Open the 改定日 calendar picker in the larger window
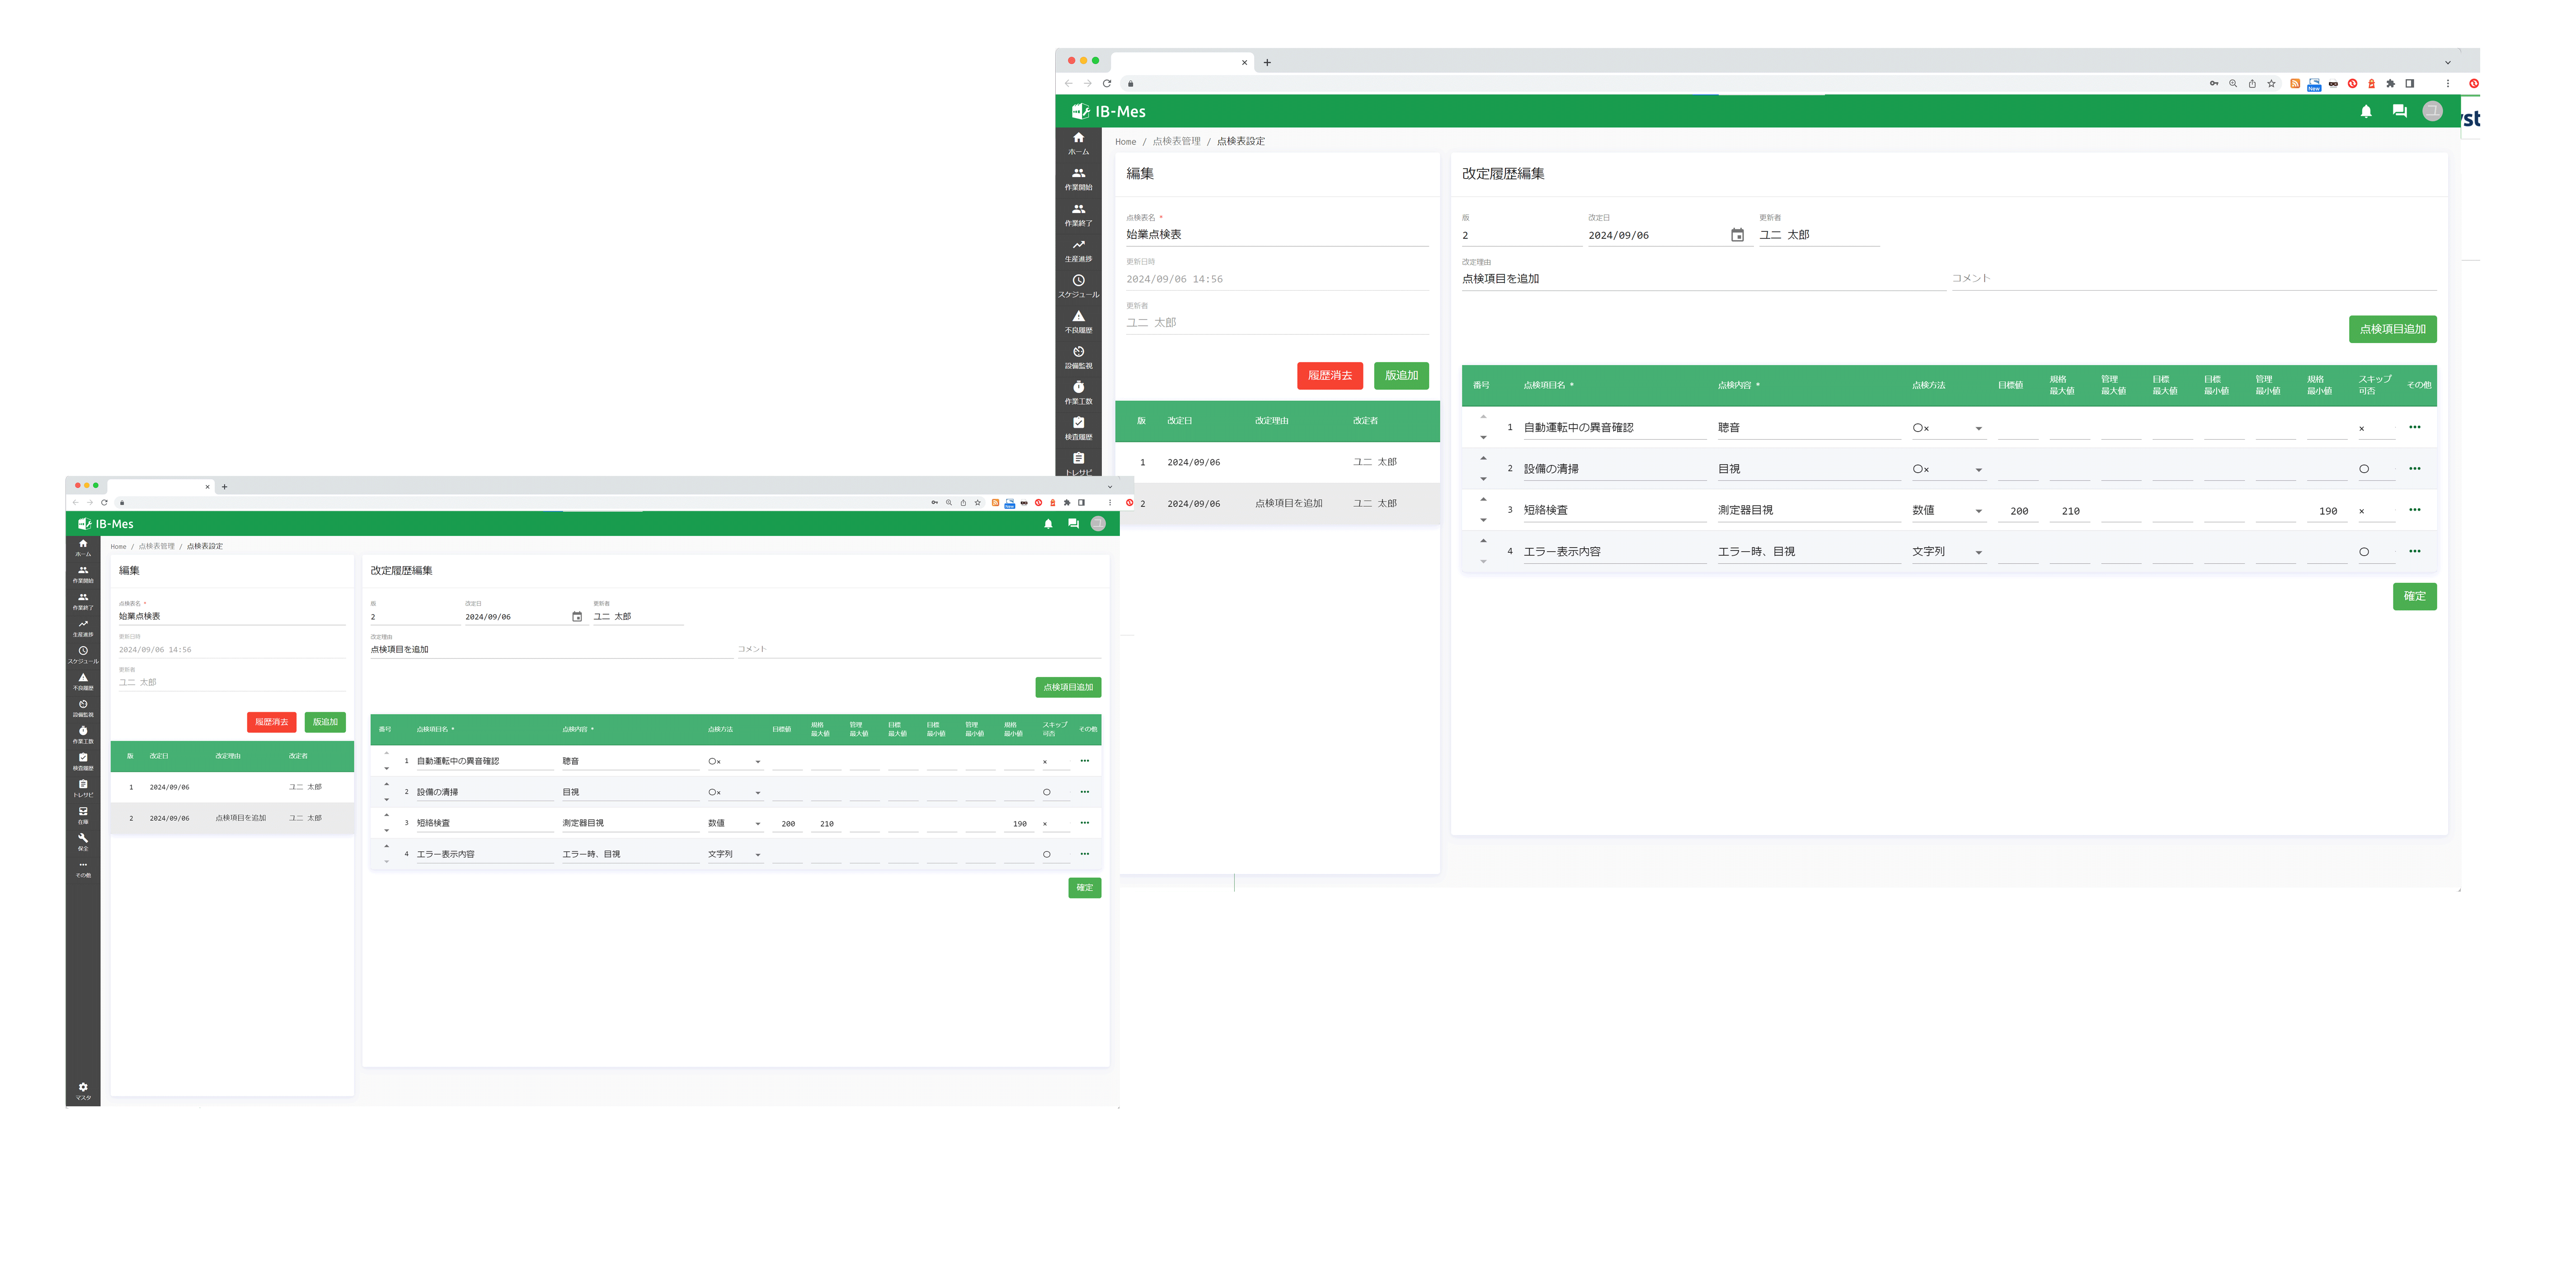This screenshot has height=1288, width=2576. coord(1737,235)
